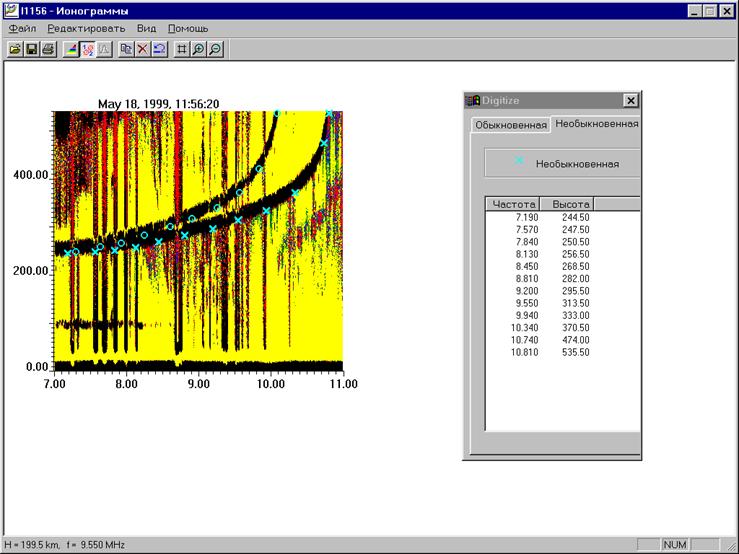Select the 9.550 frequency row in table

563,303
